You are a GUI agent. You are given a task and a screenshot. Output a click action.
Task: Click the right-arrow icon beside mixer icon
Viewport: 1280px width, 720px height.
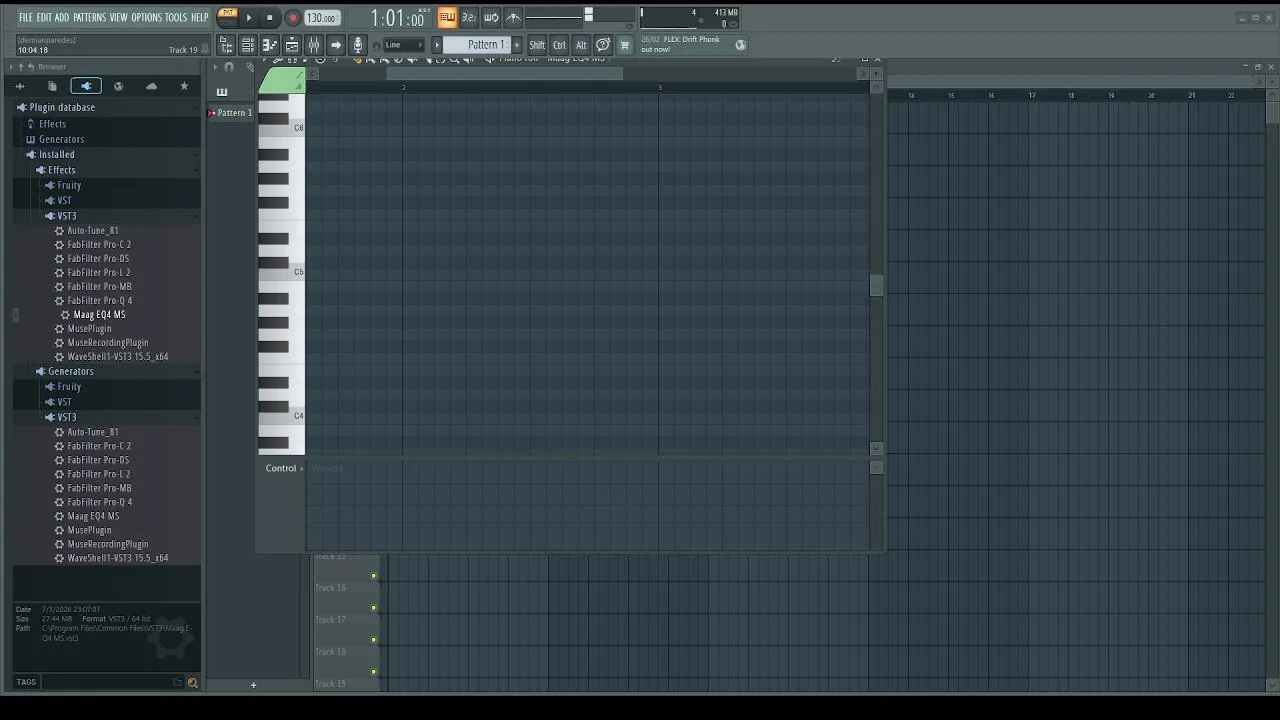click(x=336, y=45)
